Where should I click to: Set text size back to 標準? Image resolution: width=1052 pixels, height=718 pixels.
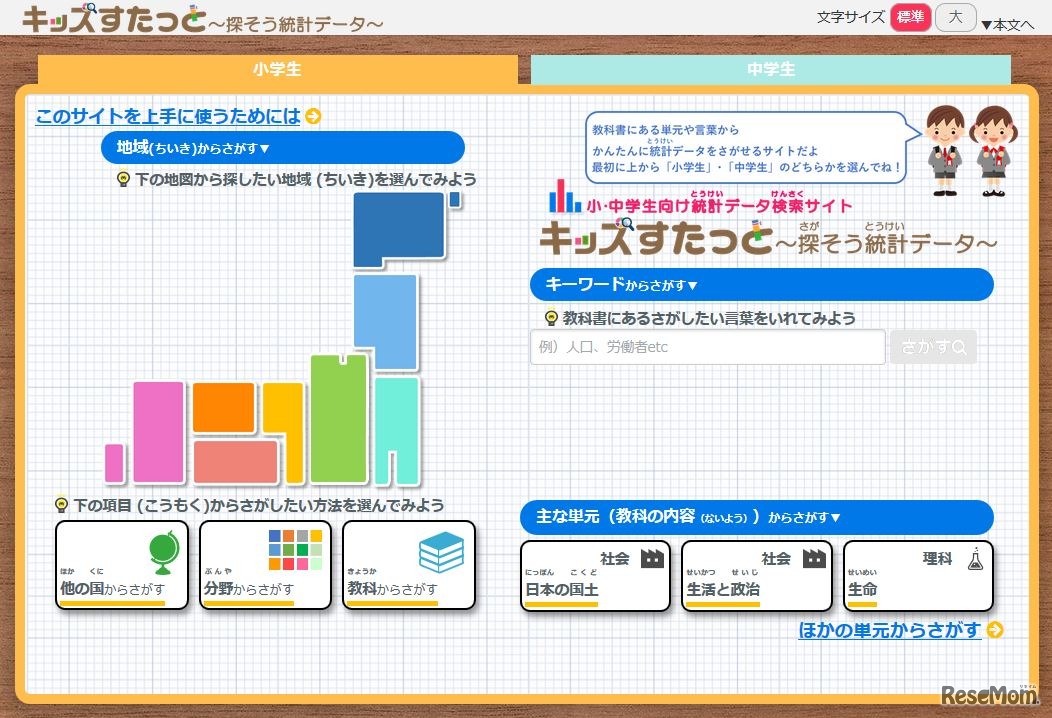[910, 17]
